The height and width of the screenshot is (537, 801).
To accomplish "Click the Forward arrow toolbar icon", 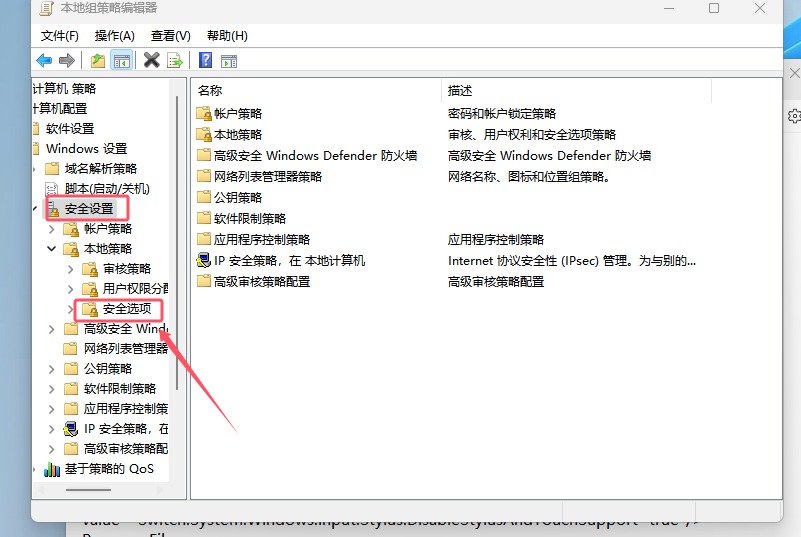I will pyautogui.click(x=67, y=60).
